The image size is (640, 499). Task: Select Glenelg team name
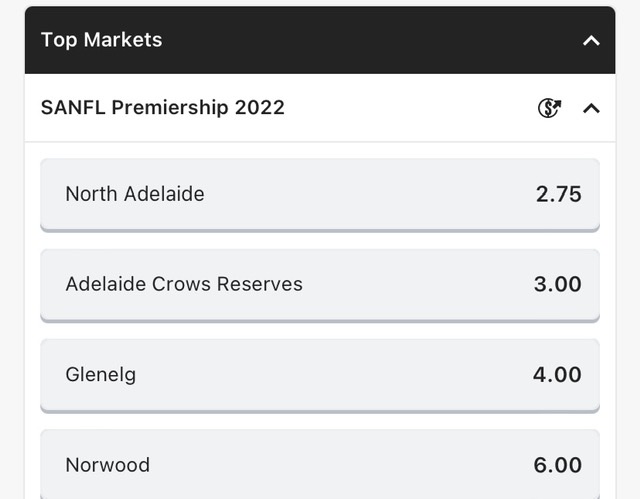(101, 374)
